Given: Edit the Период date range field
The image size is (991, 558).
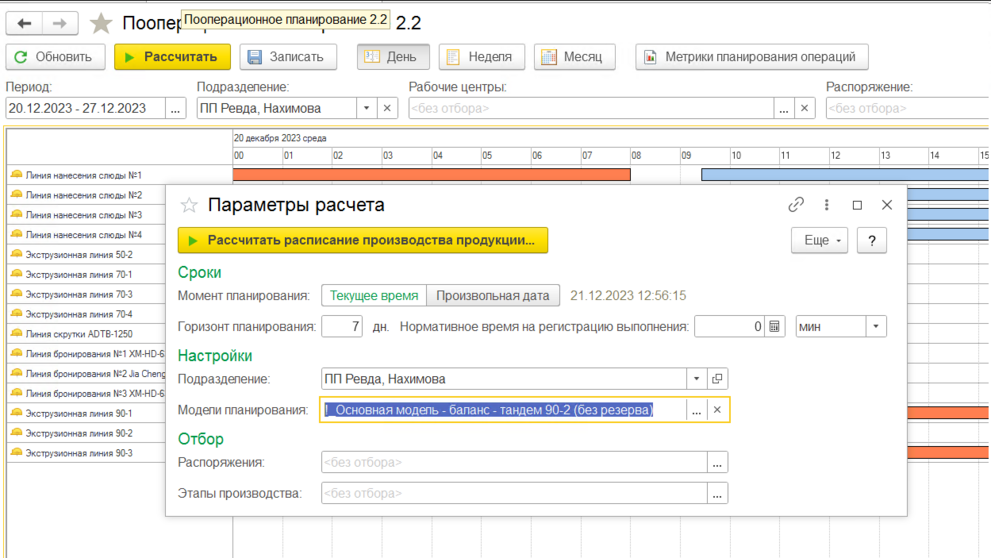Looking at the screenshot, I should pyautogui.click(x=85, y=108).
